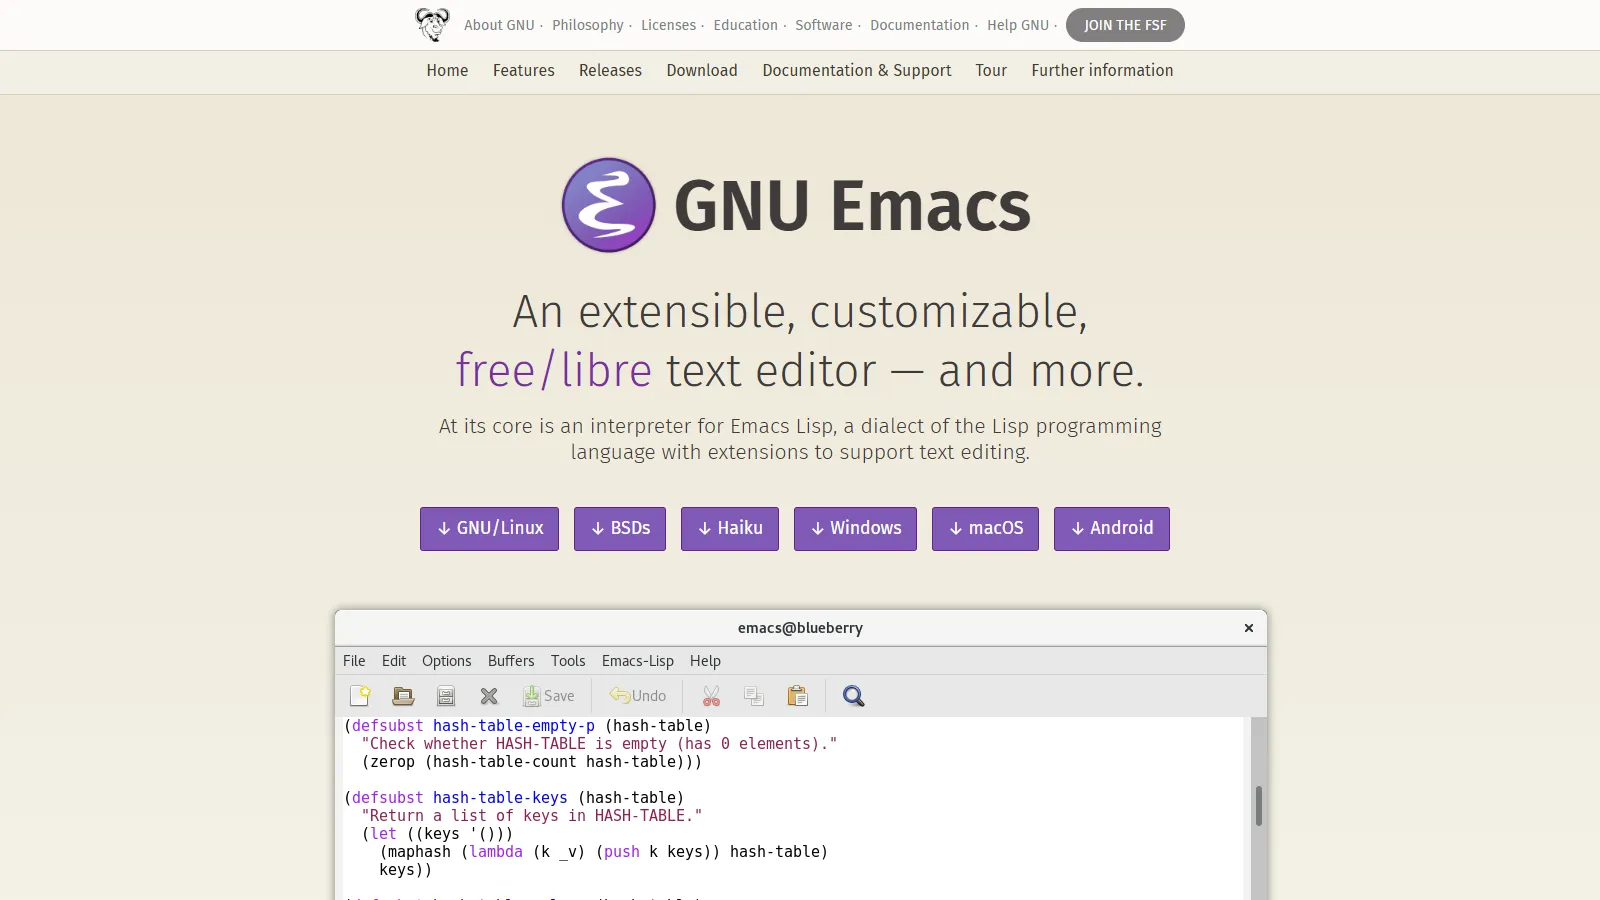Cut selected text with the scissors icon
This screenshot has width=1600, height=900.
(x=711, y=695)
